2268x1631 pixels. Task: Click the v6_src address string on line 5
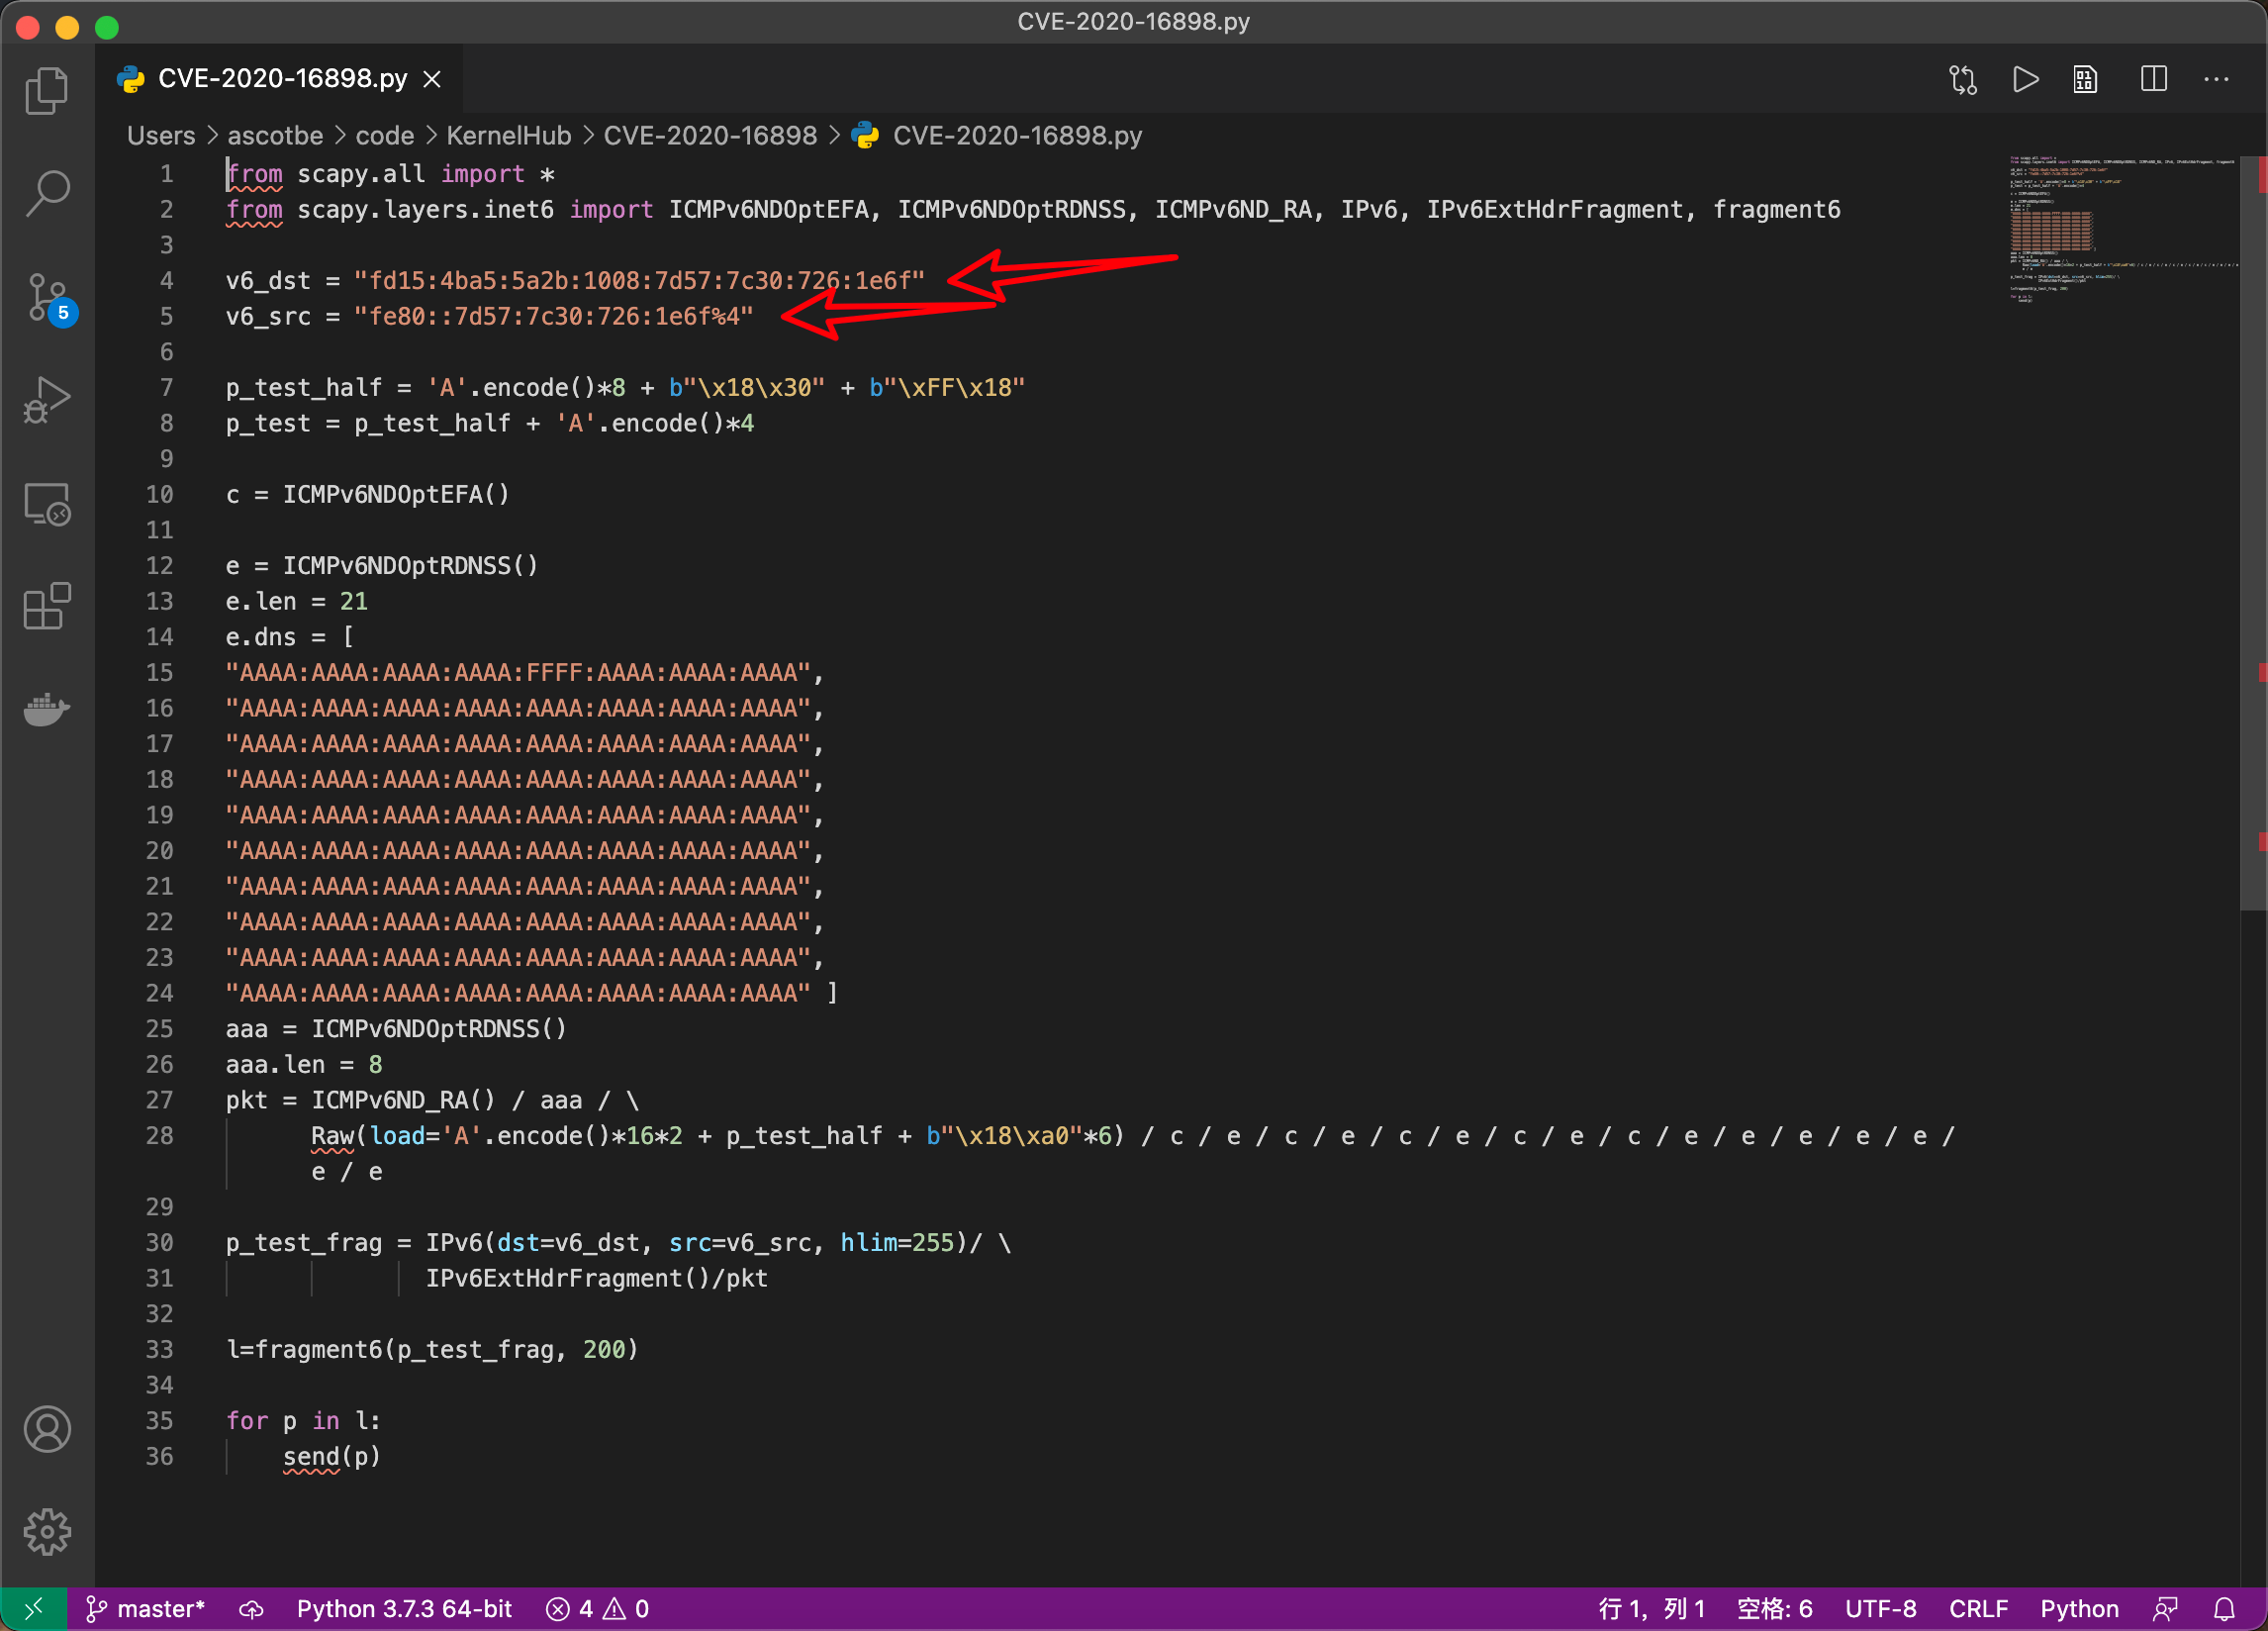coord(554,317)
